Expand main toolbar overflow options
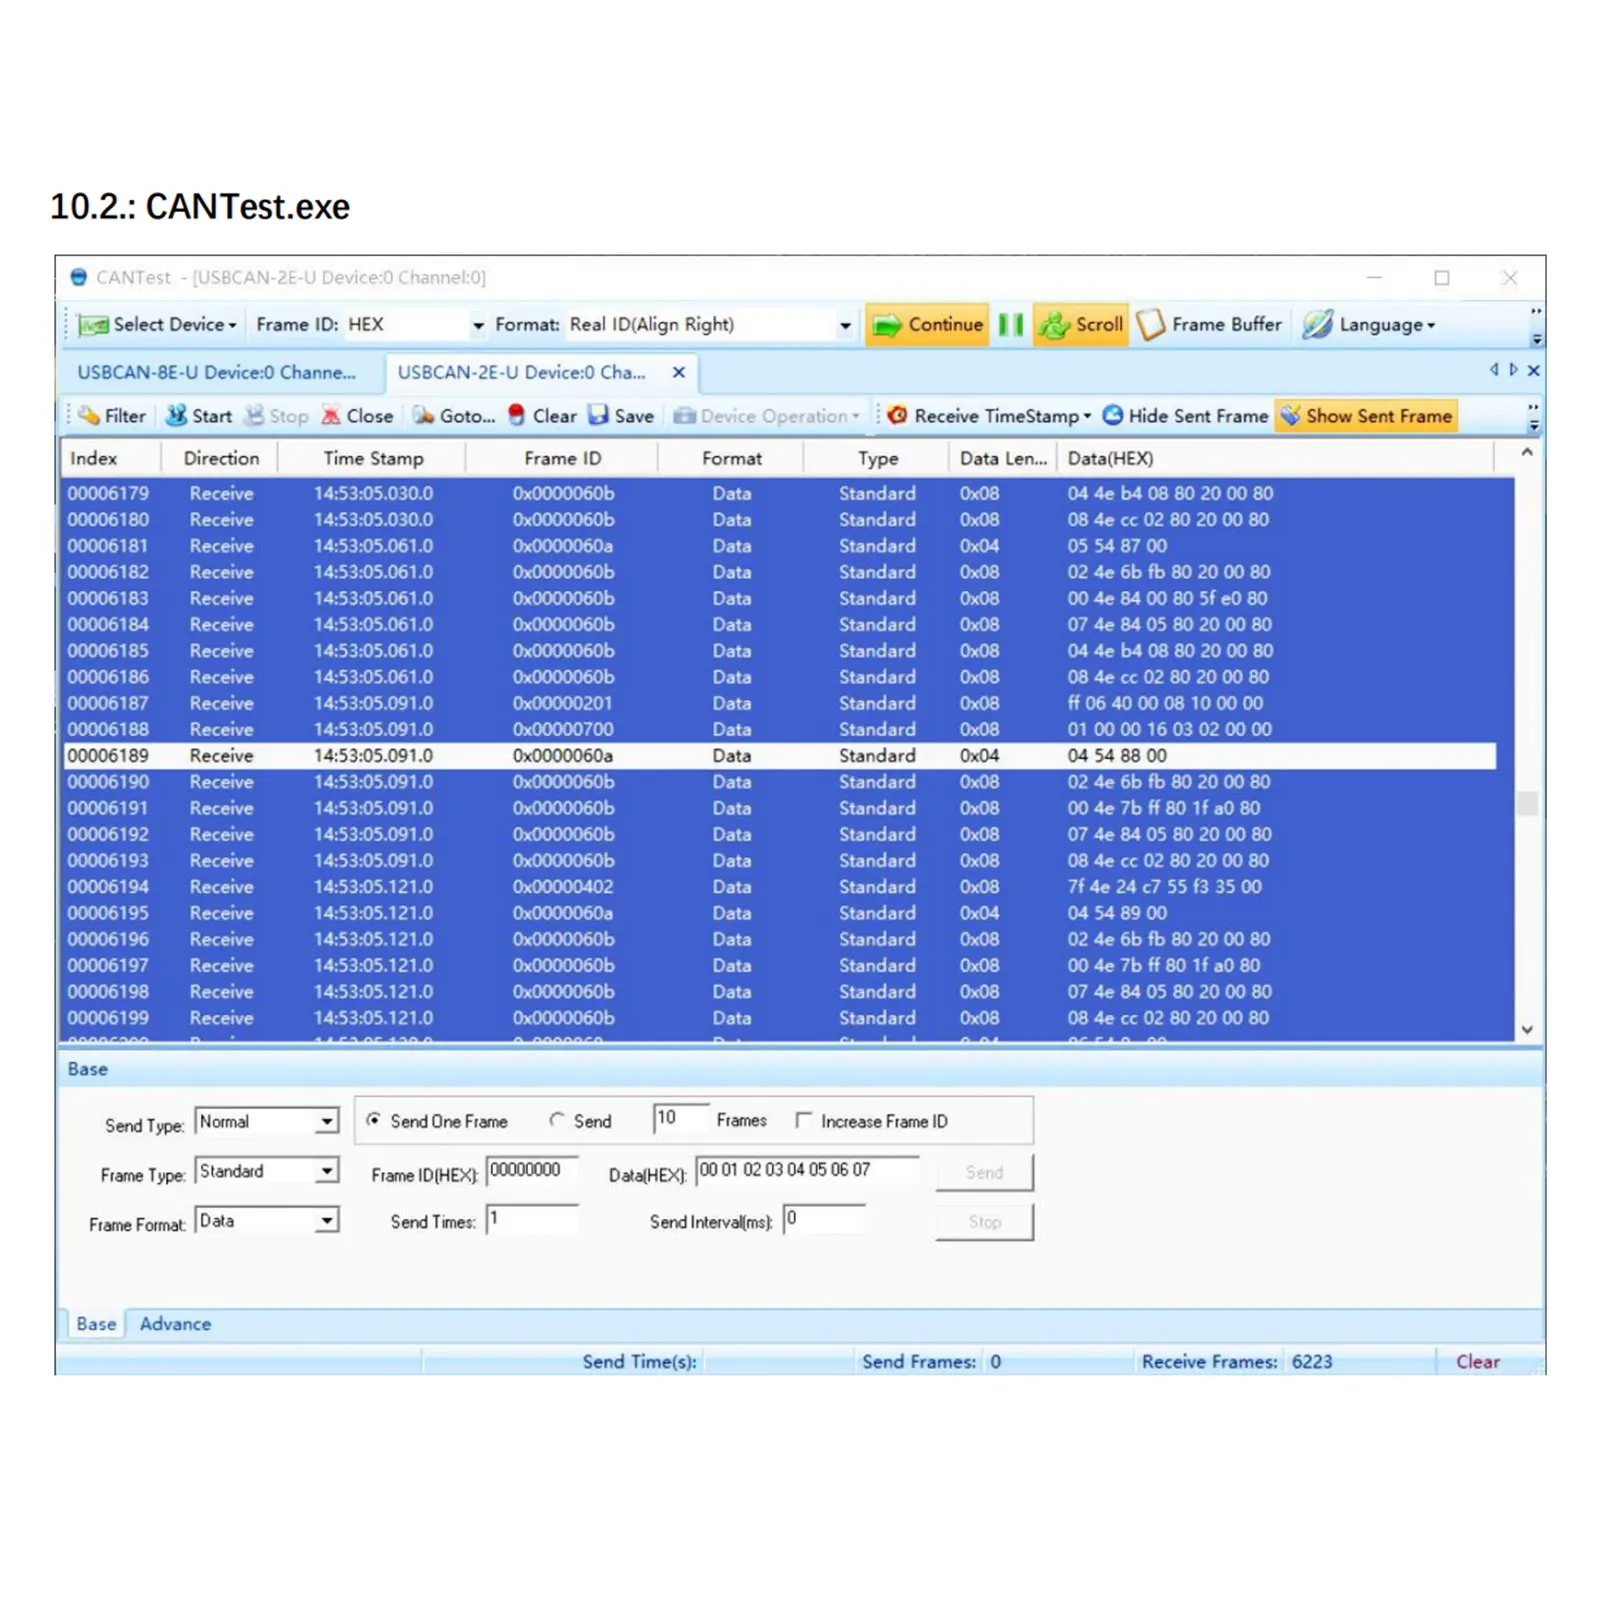The height and width of the screenshot is (1600, 1600). coord(1537,326)
